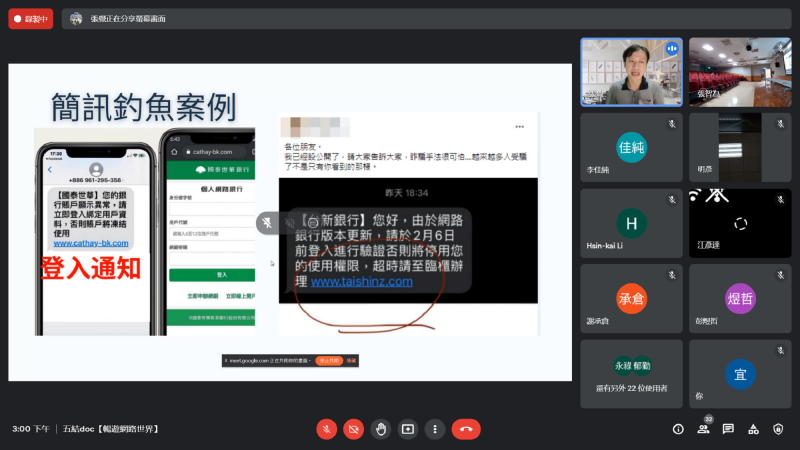
Task: Click the home icon in phone browser
Action: point(174,152)
